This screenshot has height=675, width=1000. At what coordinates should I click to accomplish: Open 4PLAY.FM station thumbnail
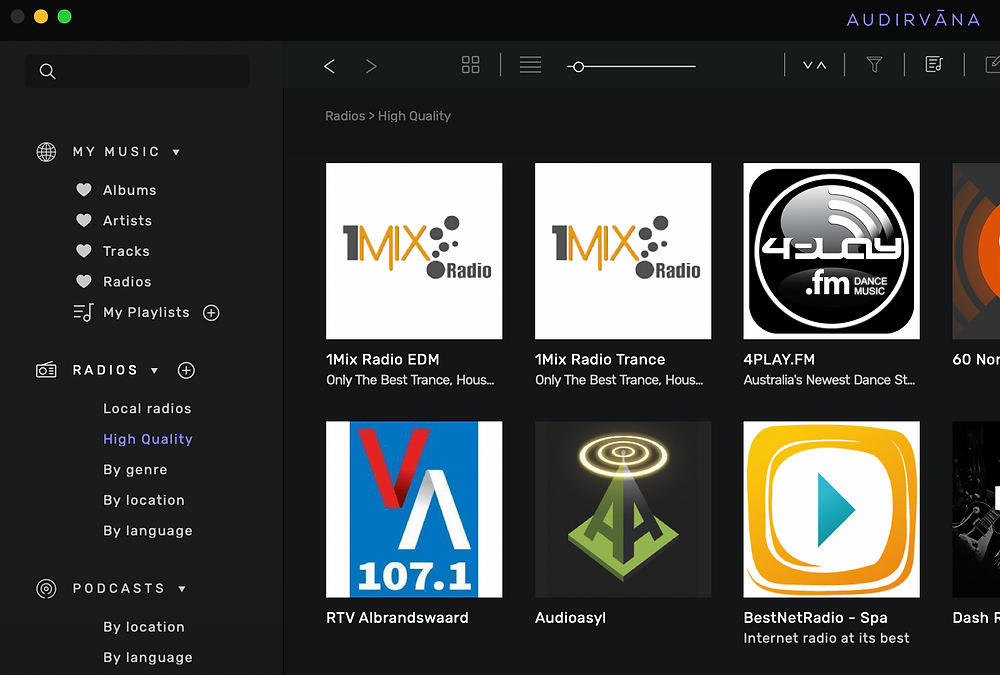point(832,251)
